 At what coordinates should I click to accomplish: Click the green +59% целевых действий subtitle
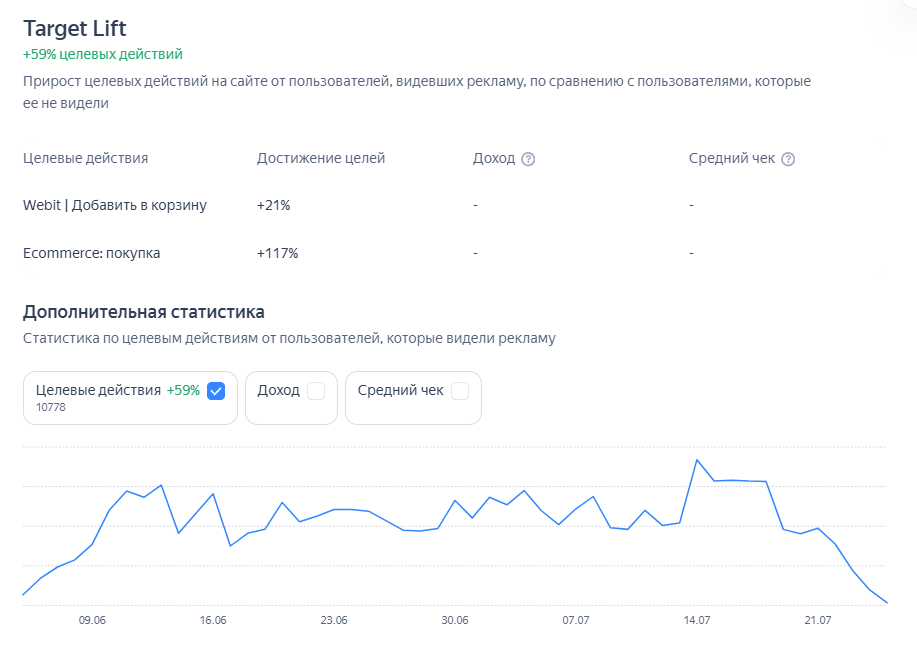tap(102, 54)
